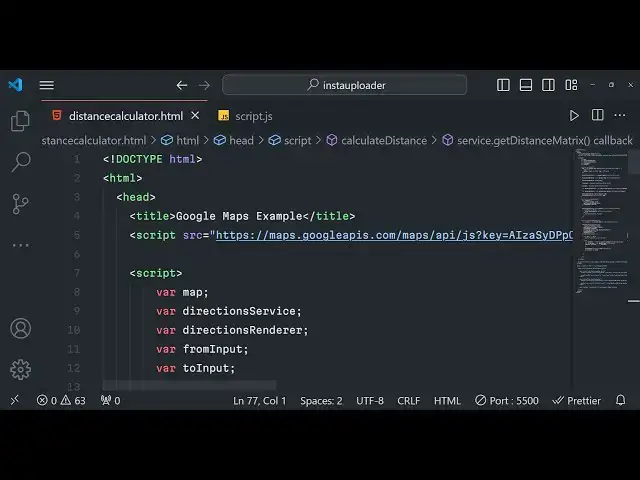
Task: Select the calculateDistance breadcrumb item
Action: 377,140
